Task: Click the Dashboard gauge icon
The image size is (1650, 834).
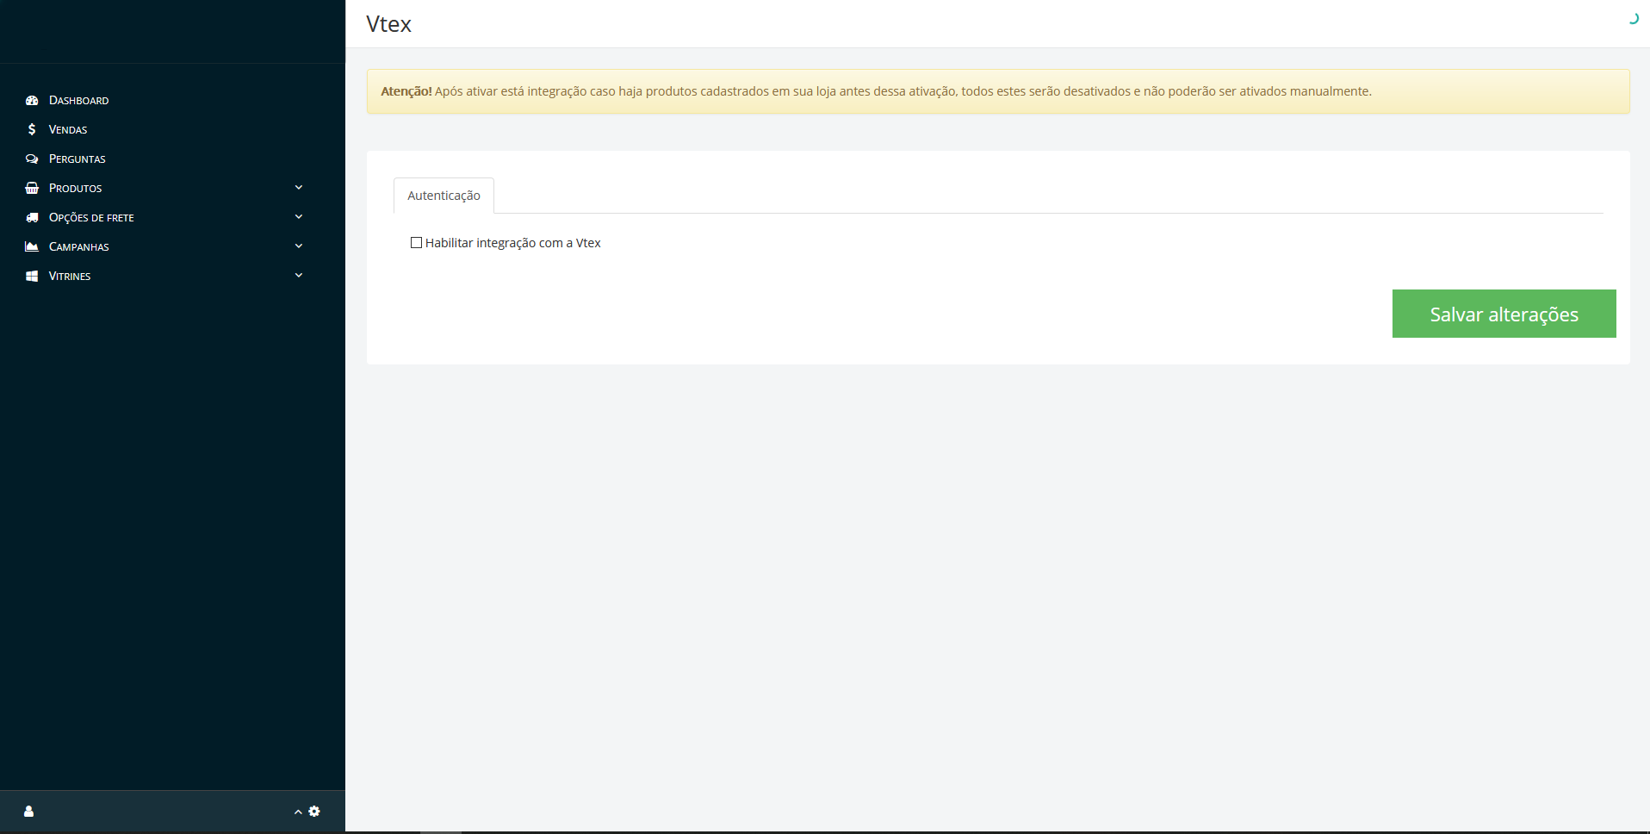Action: point(32,100)
